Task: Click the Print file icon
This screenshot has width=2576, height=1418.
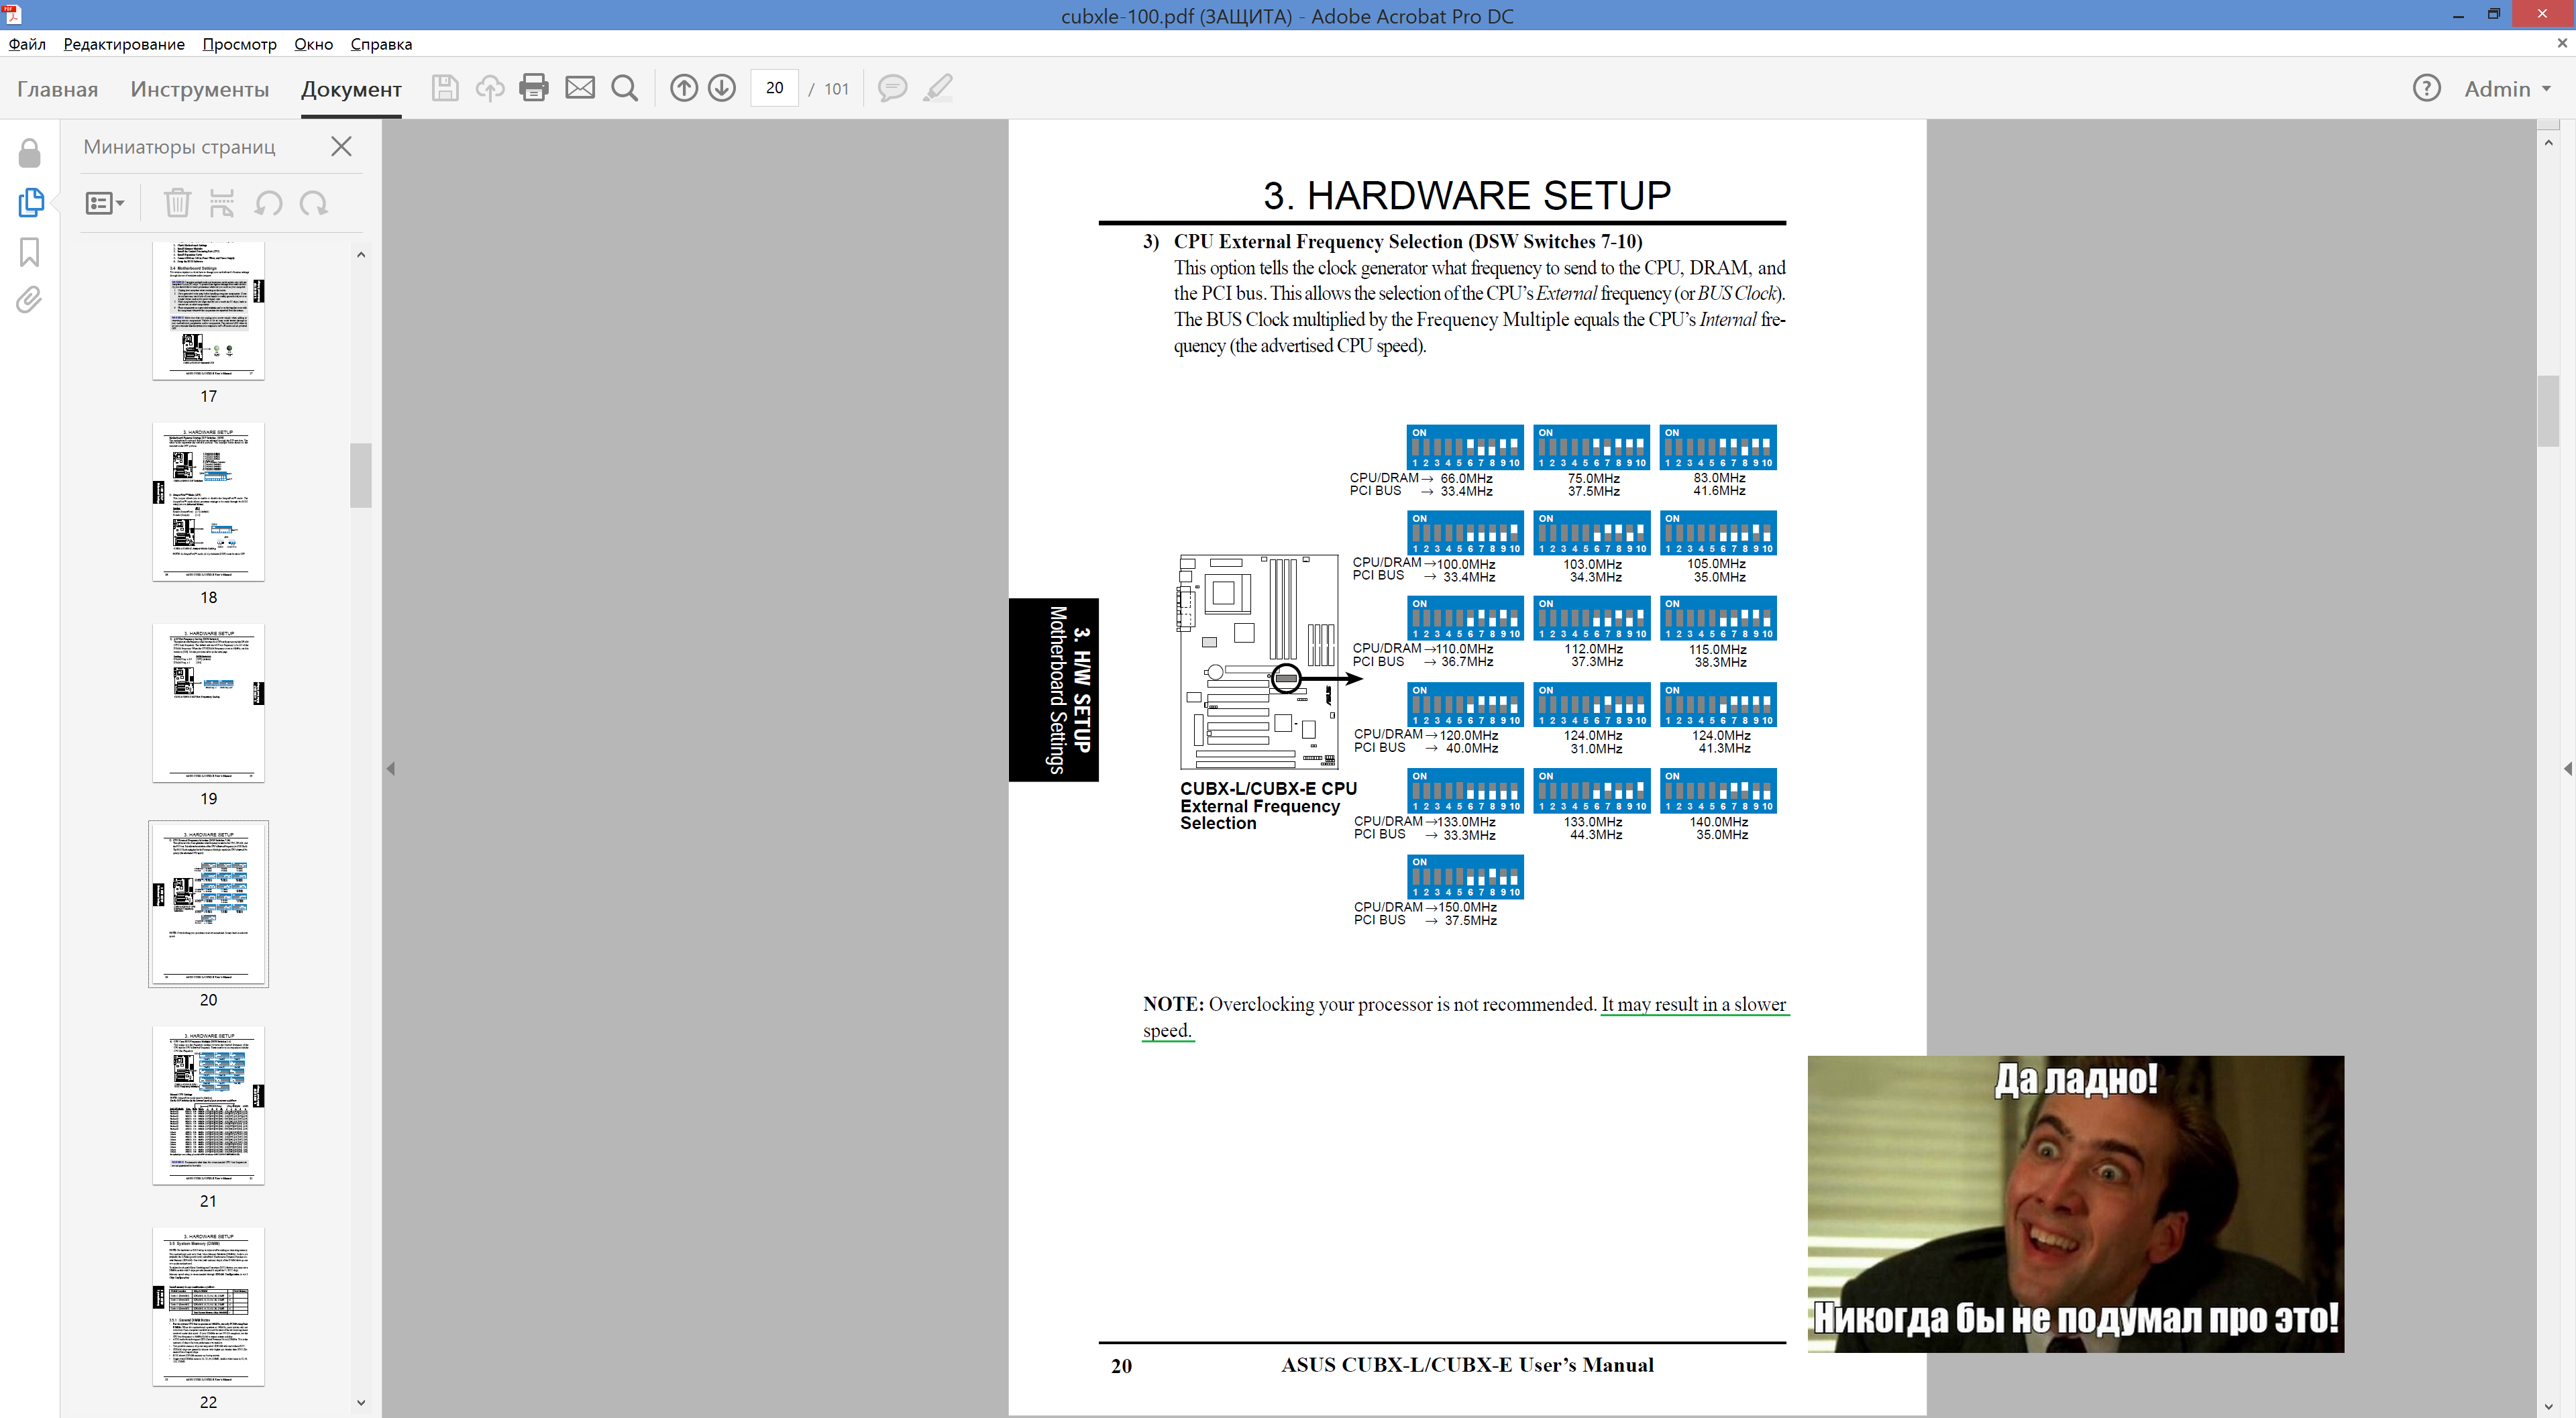Action: [x=534, y=88]
